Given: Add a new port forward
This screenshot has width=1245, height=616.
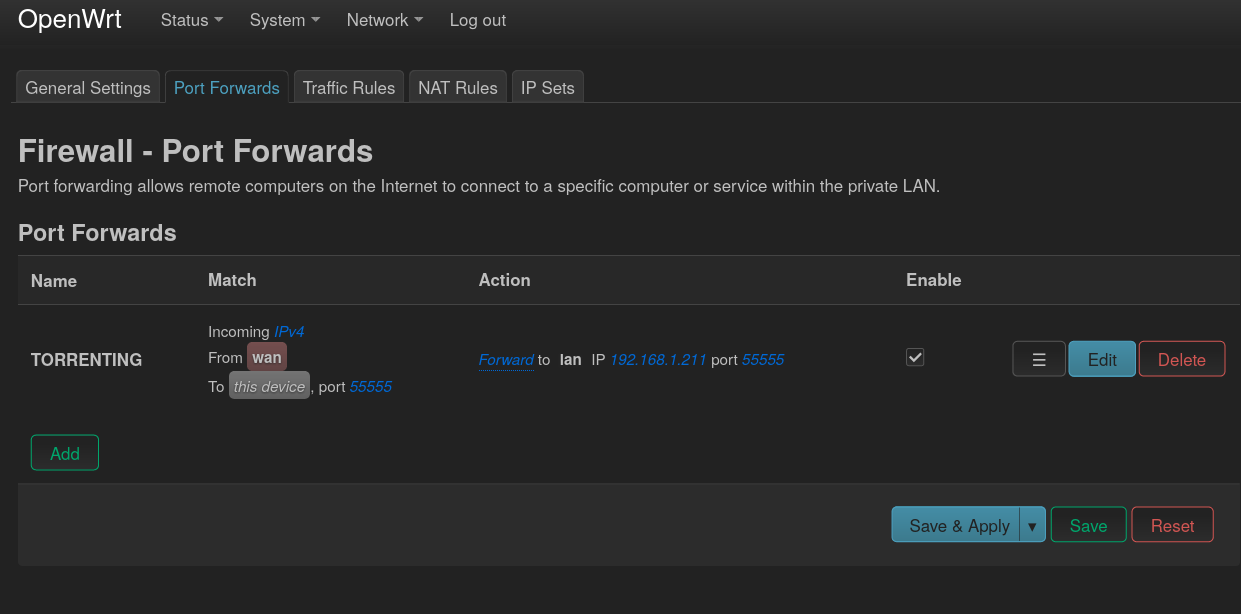Looking at the screenshot, I should pos(64,452).
